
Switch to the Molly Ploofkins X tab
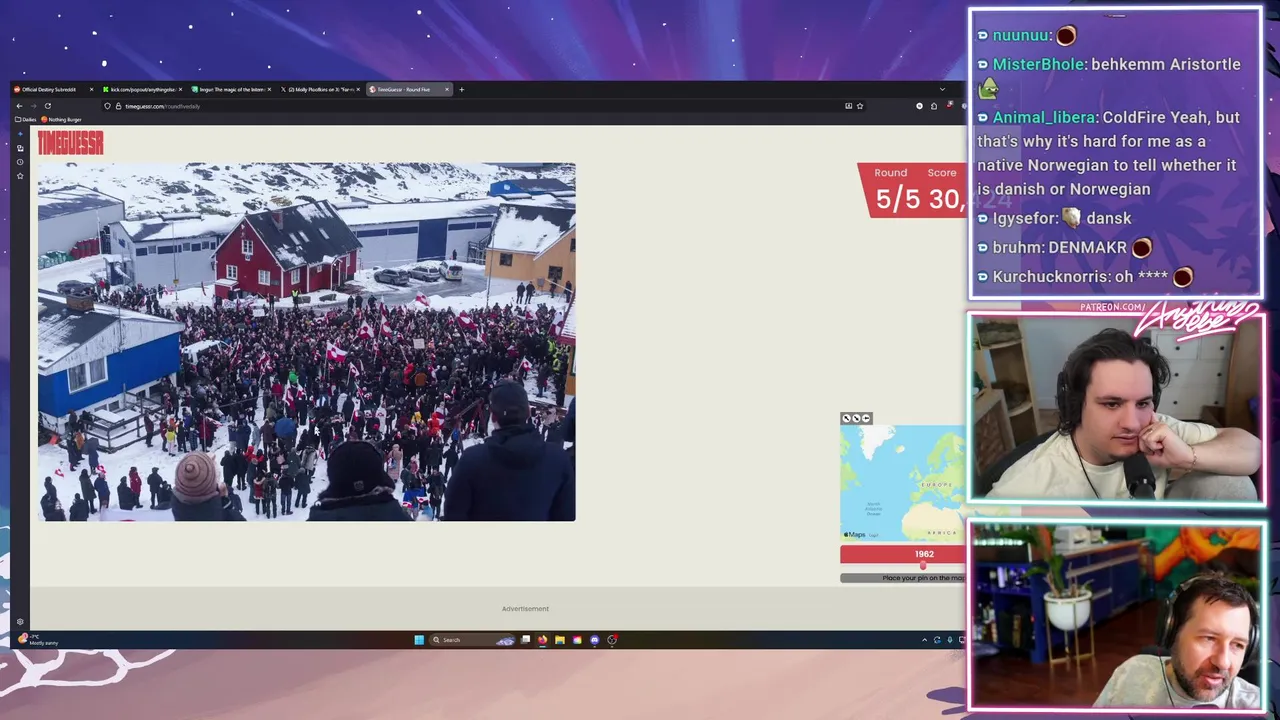tap(318, 89)
